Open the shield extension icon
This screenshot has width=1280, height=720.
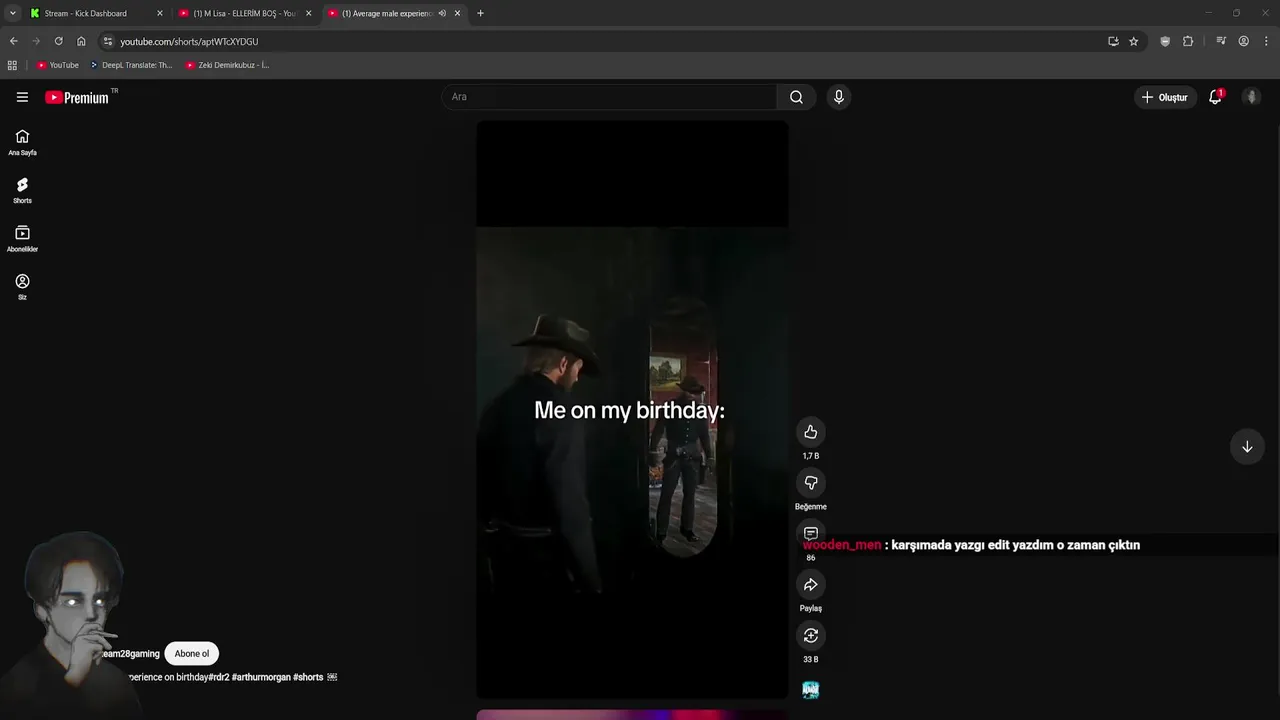tap(1165, 41)
